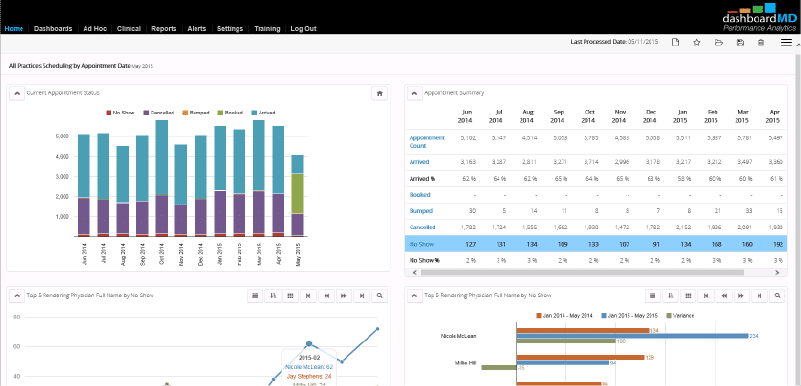Click the trash delete icon in top toolbar
This screenshot has width=801, height=386.
[761, 42]
